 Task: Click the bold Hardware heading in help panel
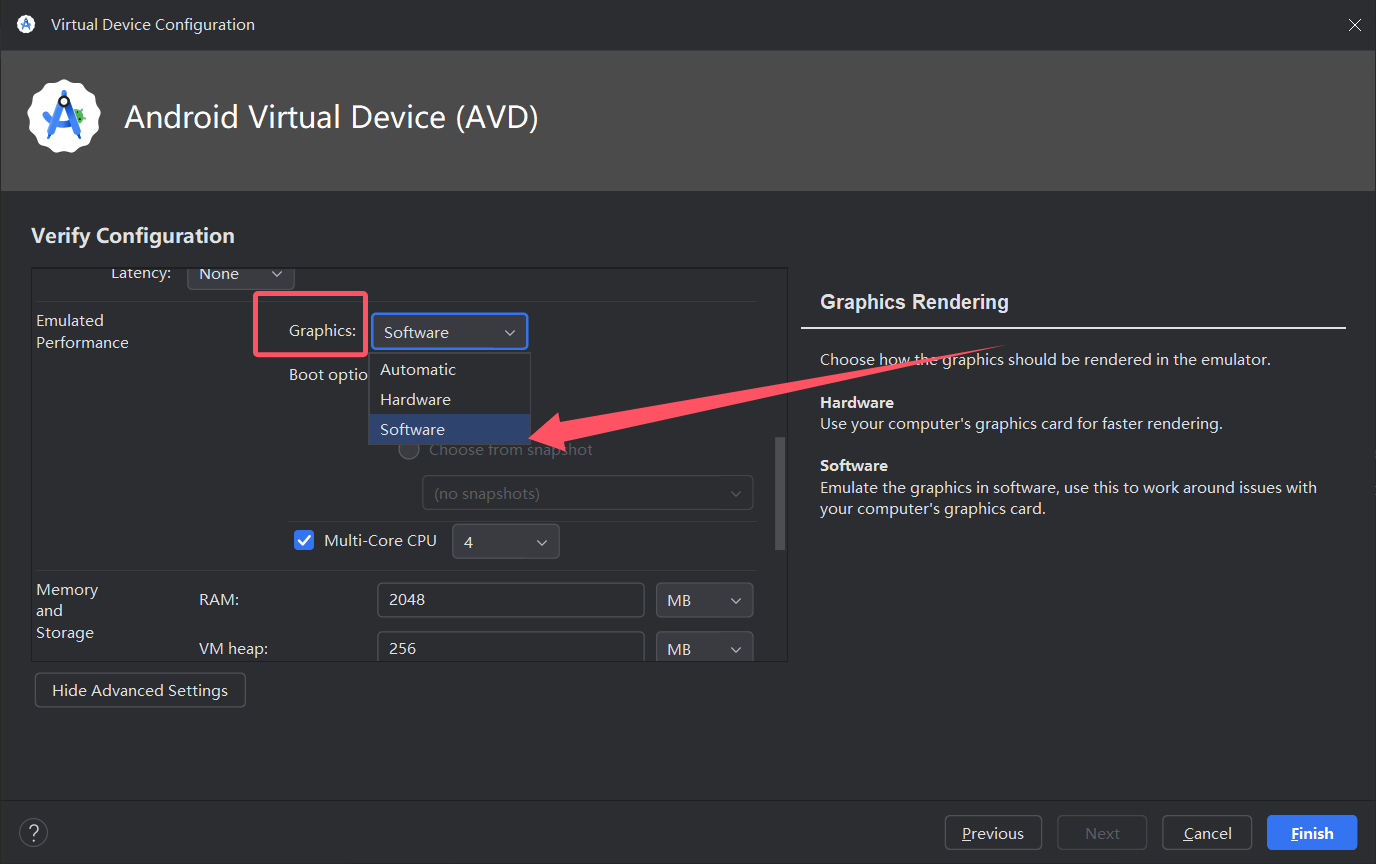pyautogui.click(x=857, y=402)
